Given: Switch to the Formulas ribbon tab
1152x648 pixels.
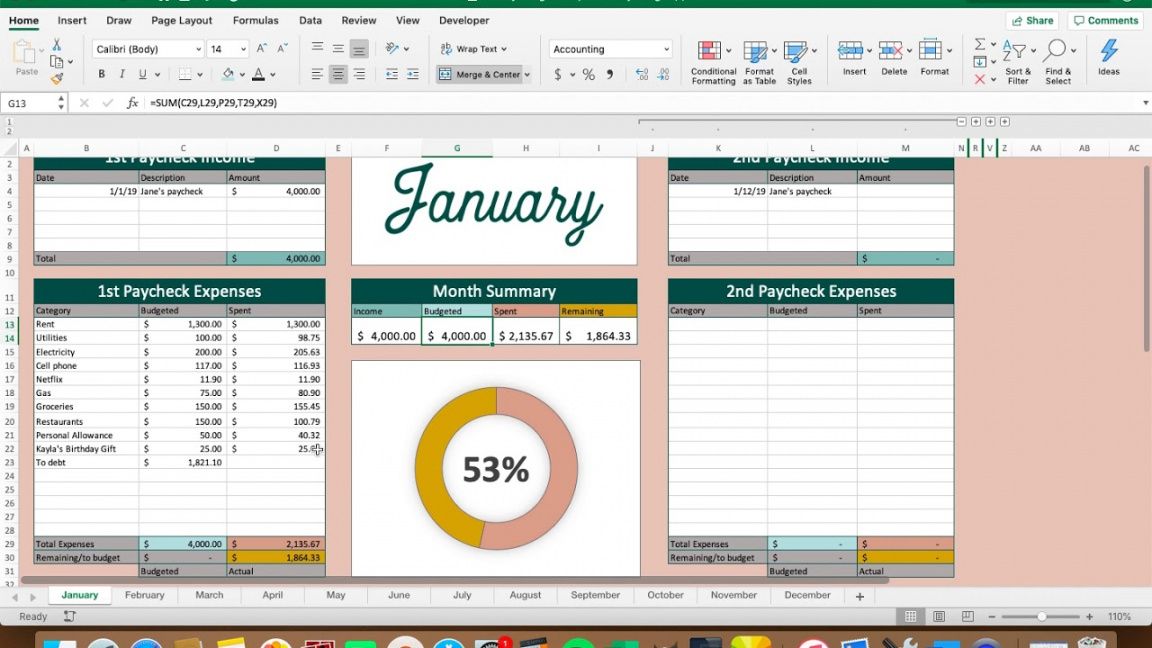Looking at the screenshot, I should pos(255,20).
